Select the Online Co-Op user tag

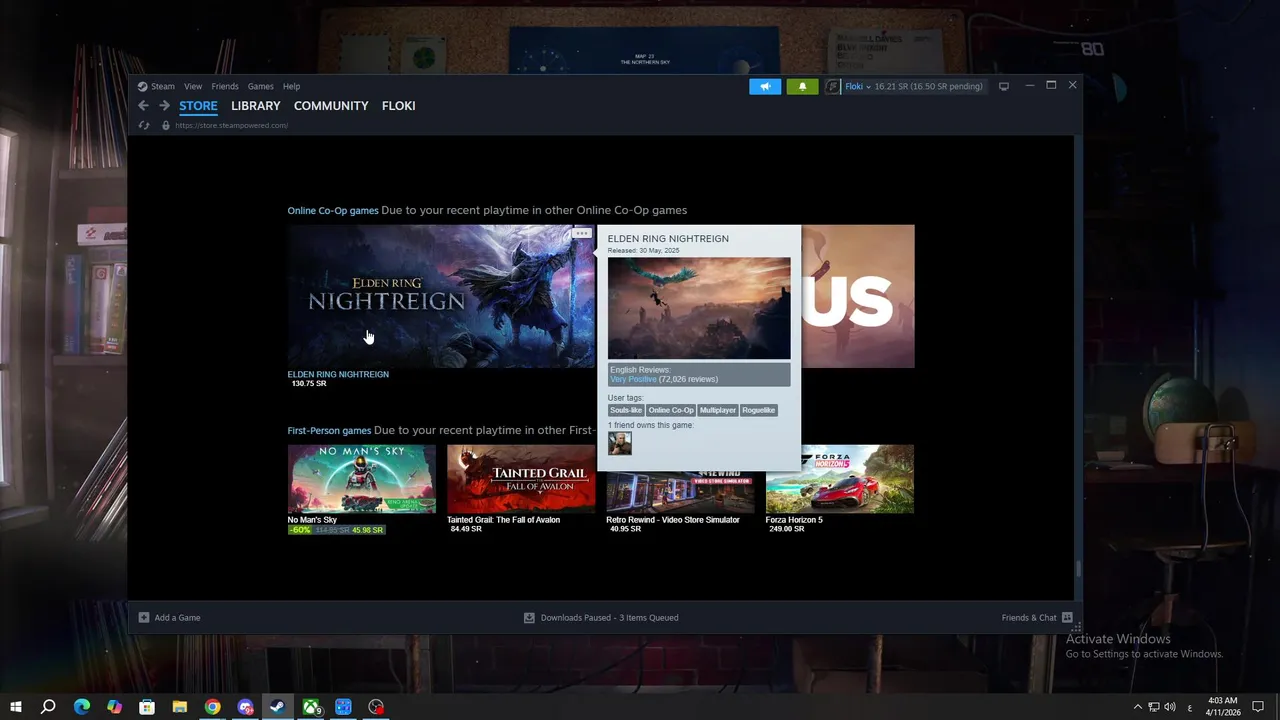tap(671, 410)
